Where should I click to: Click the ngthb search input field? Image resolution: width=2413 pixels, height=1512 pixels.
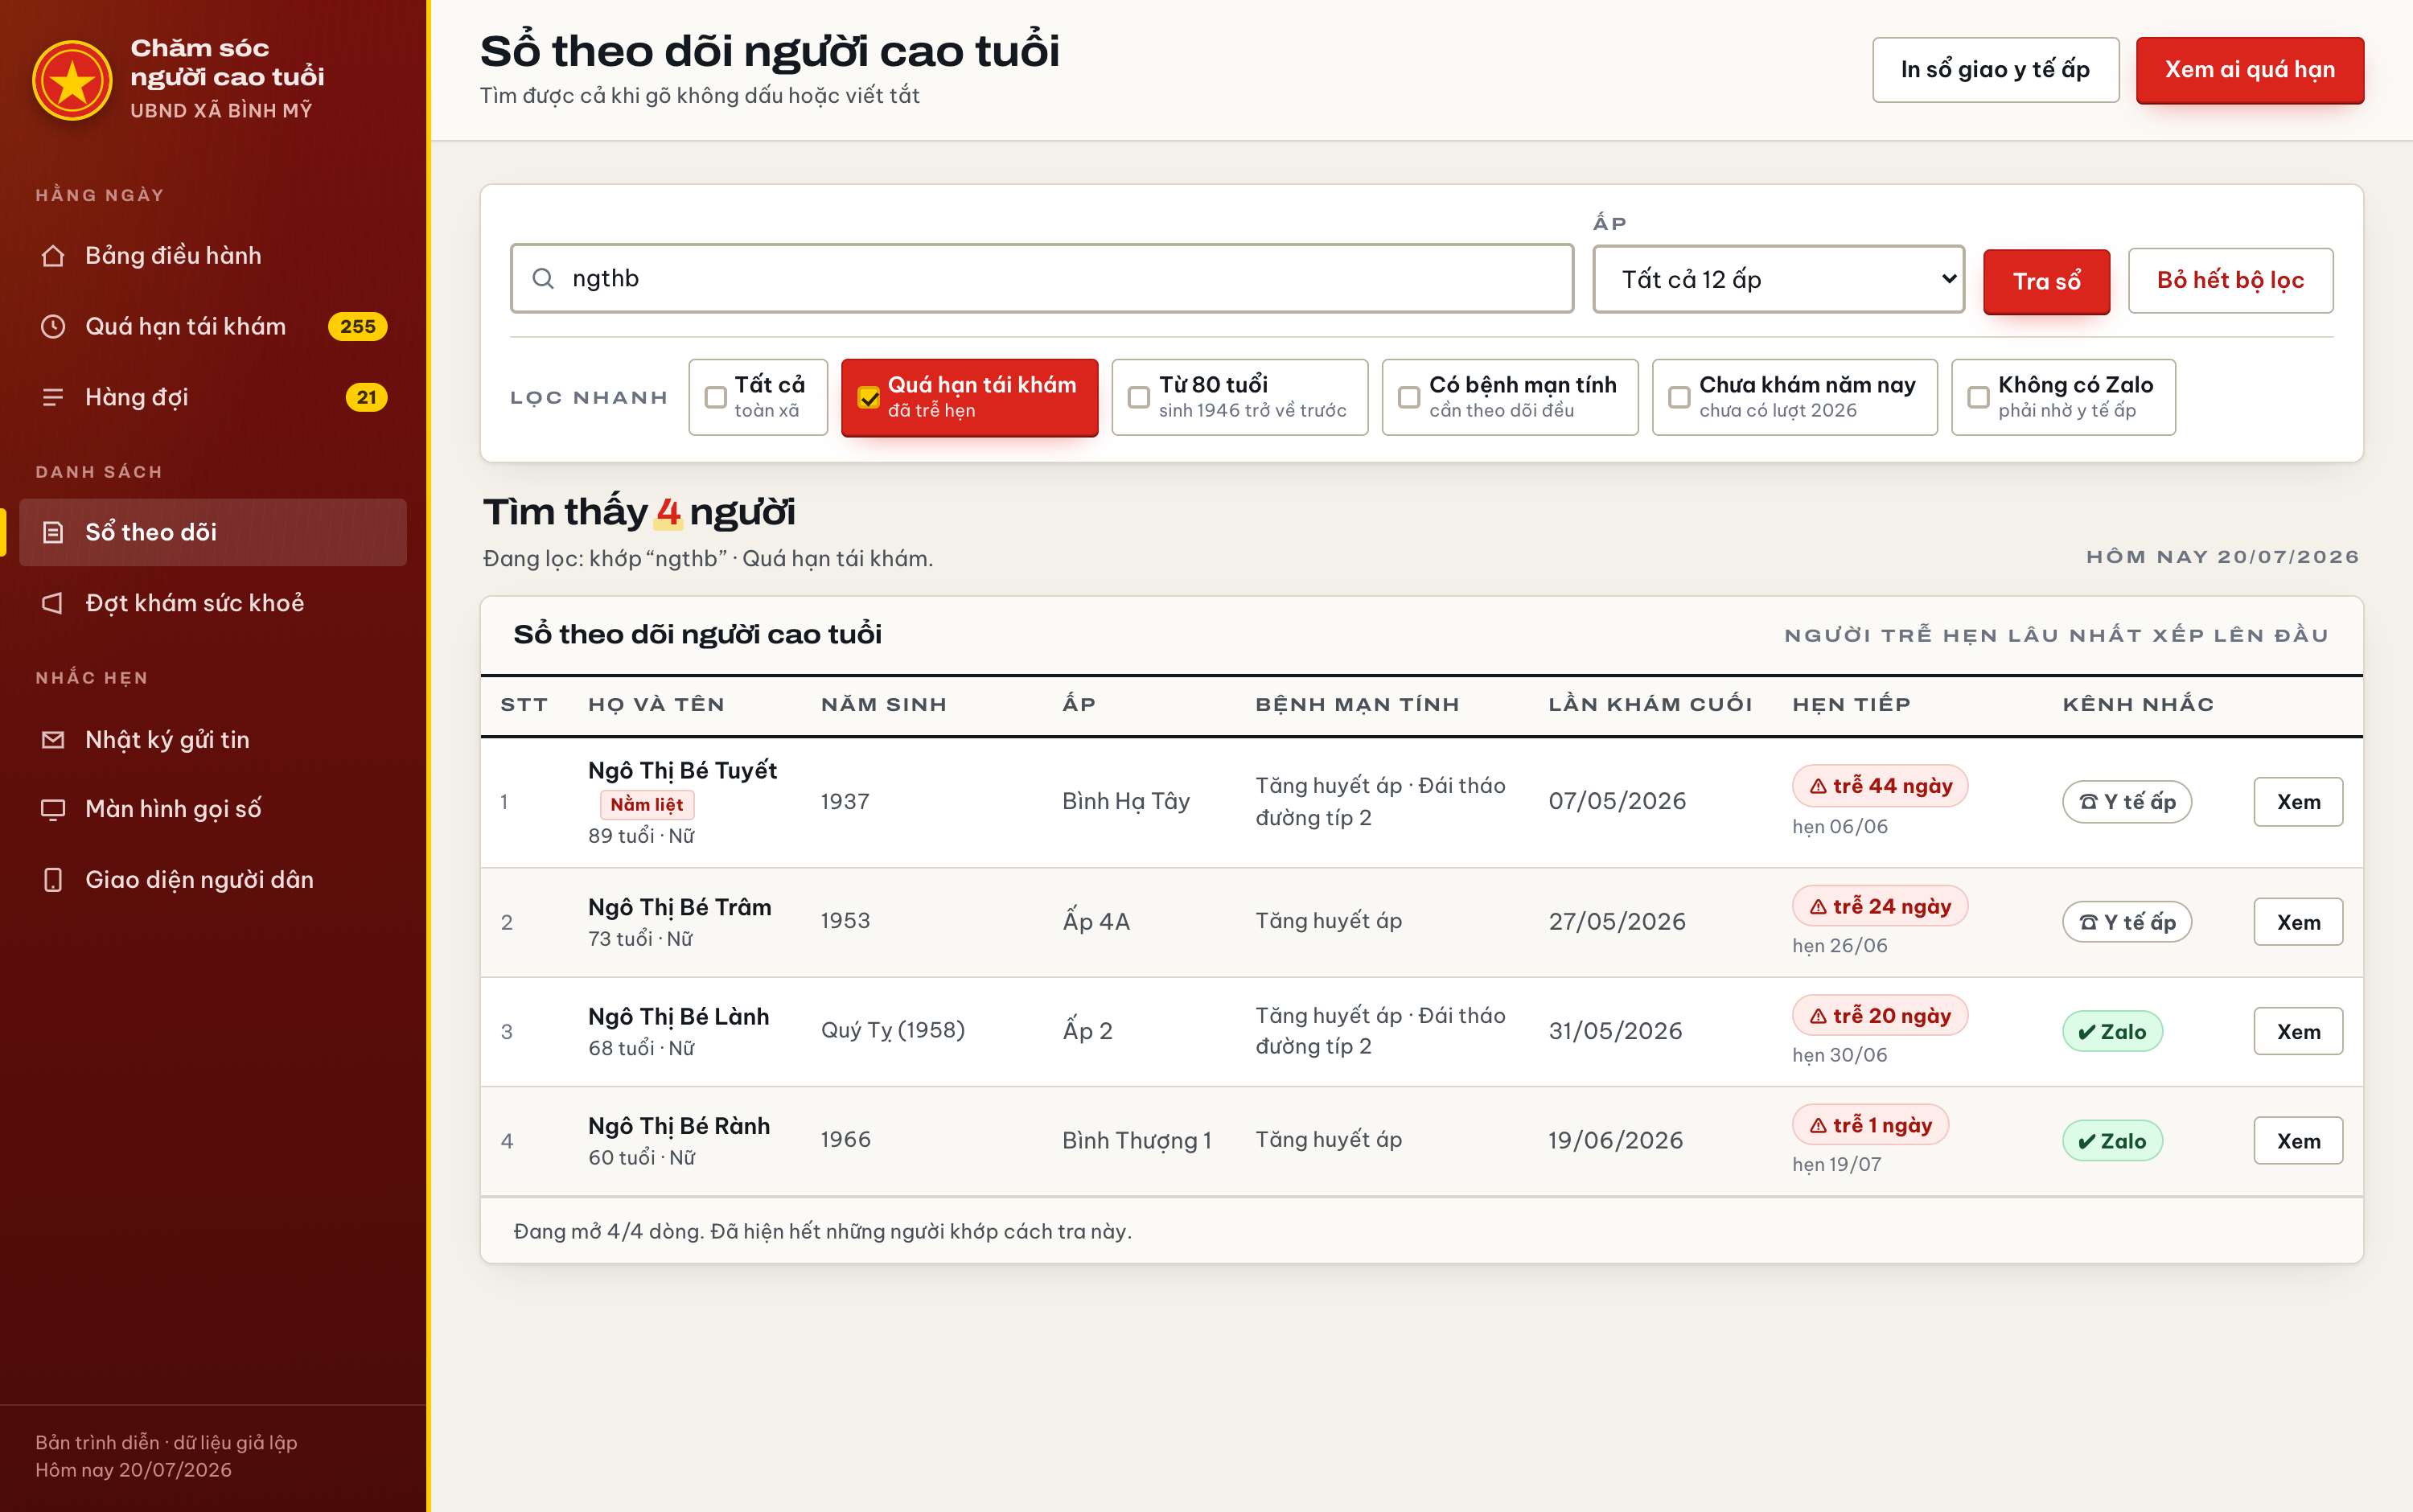point(1042,279)
